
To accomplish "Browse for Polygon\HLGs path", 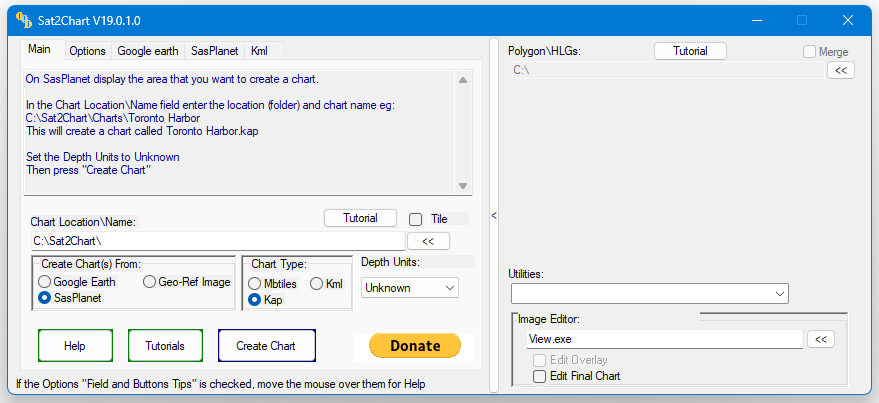I will click(x=840, y=70).
